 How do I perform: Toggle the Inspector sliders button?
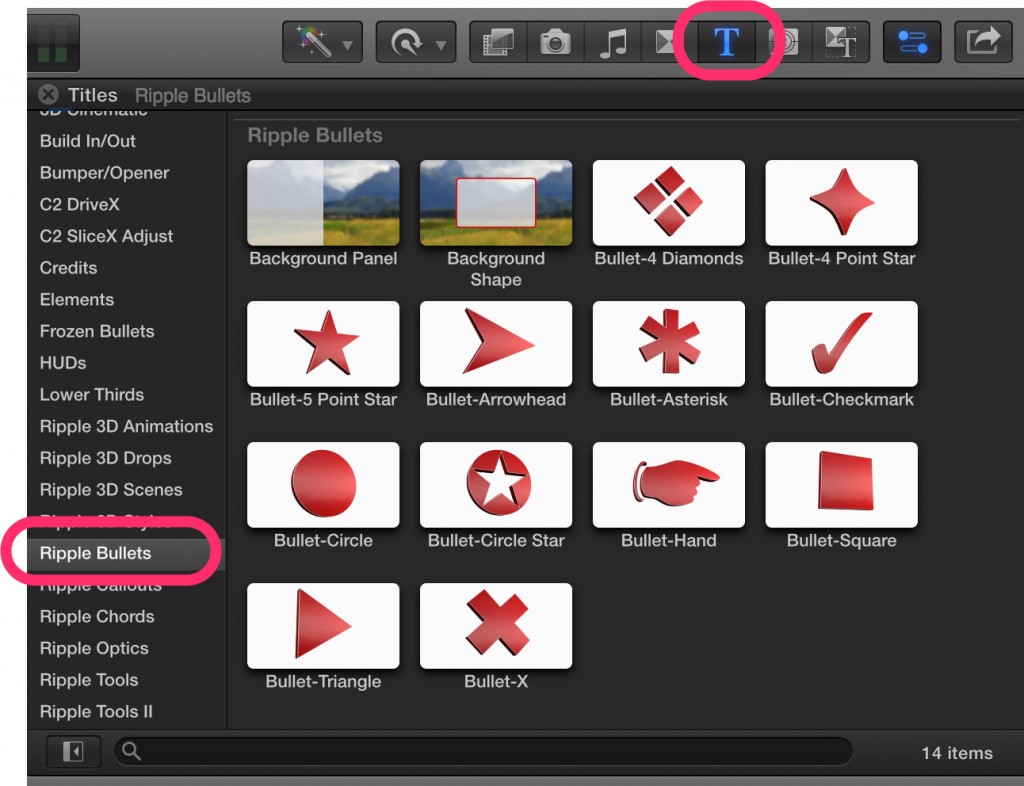point(912,42)
